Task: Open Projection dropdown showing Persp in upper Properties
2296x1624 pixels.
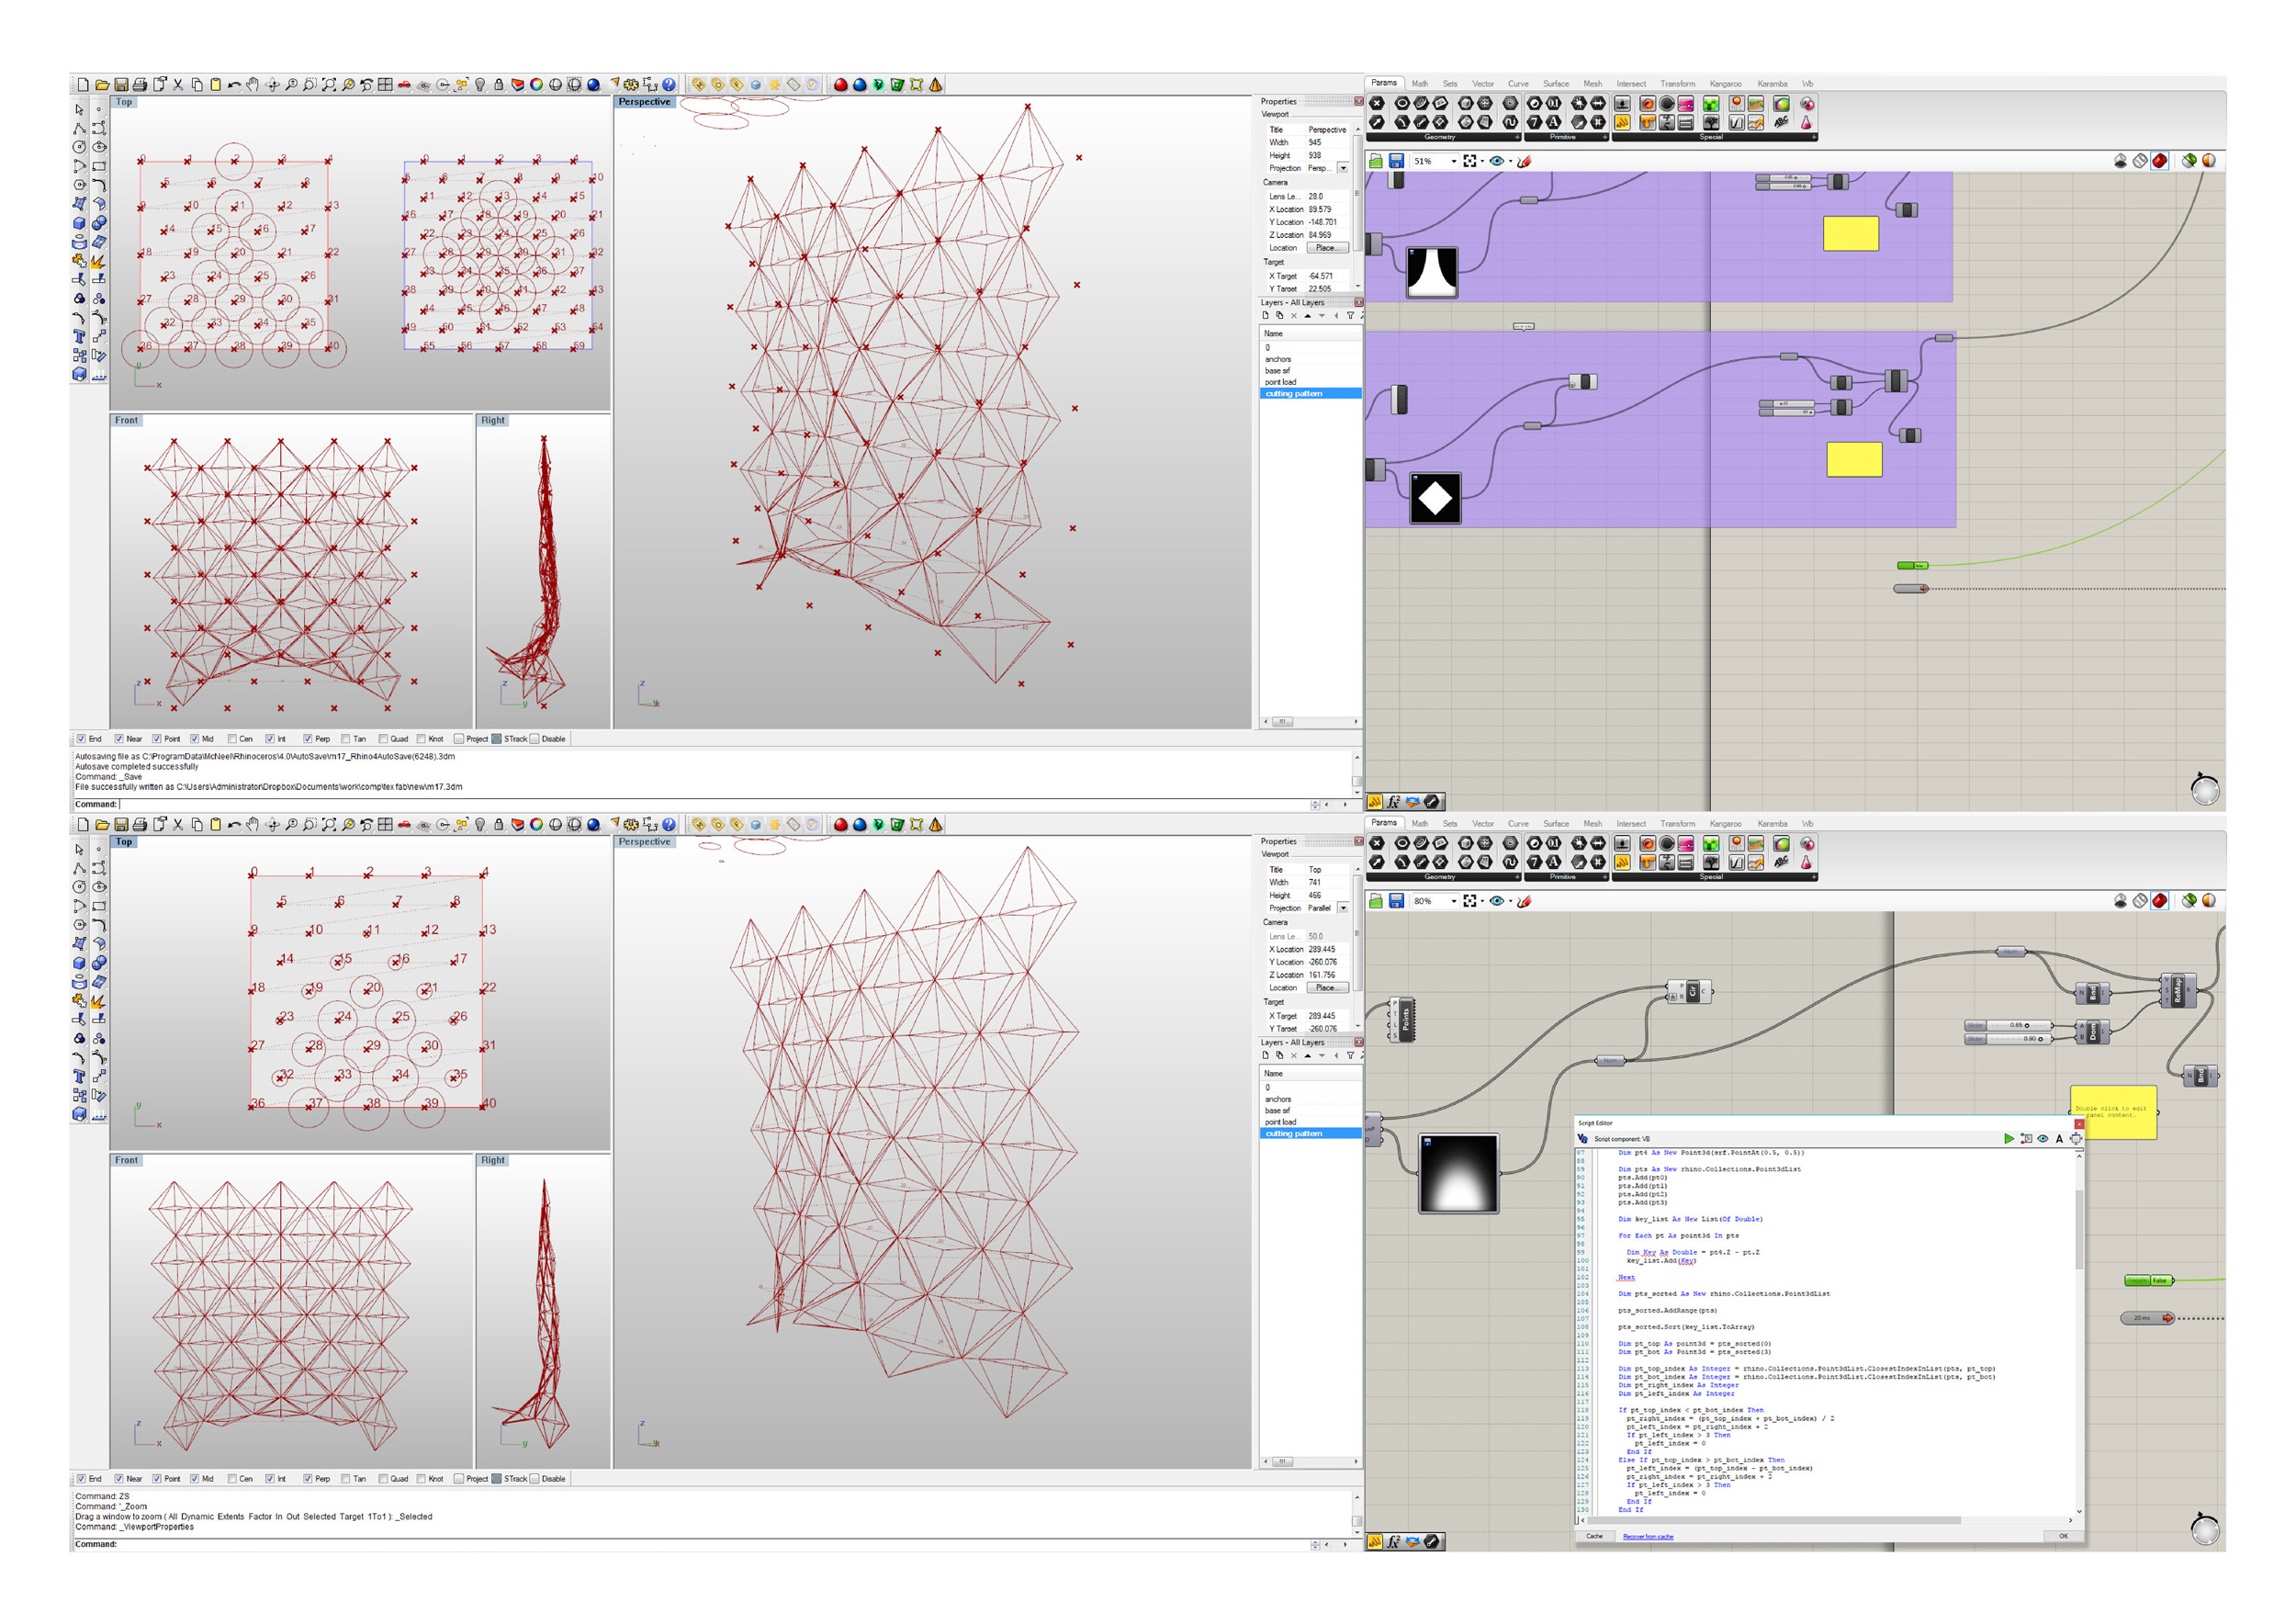Action: [x=1343, y=168]
